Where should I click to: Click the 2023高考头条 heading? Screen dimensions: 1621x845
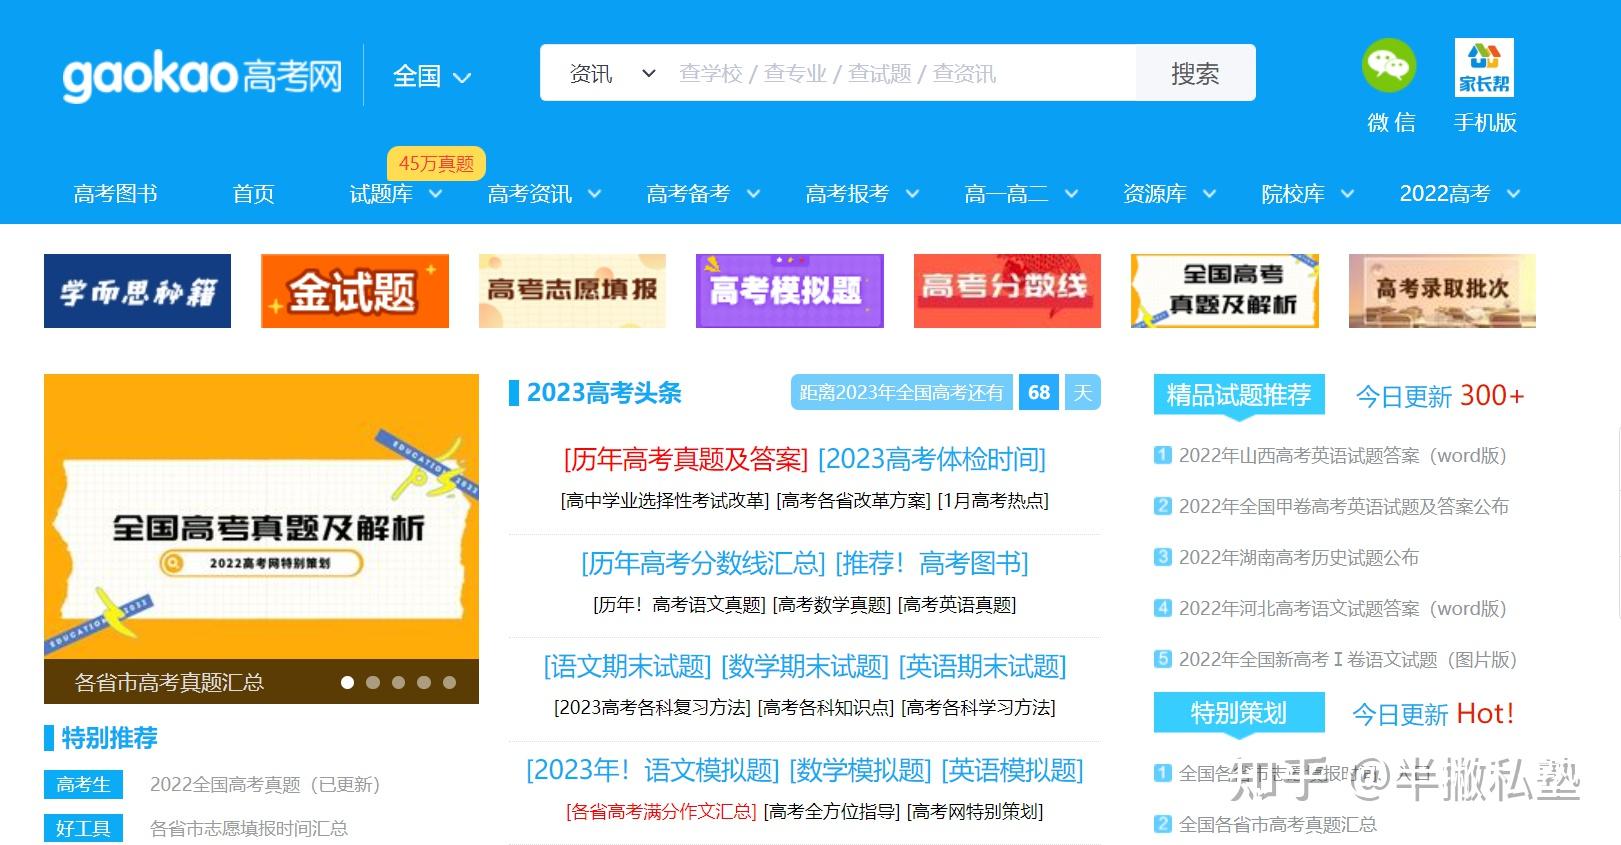604,392
